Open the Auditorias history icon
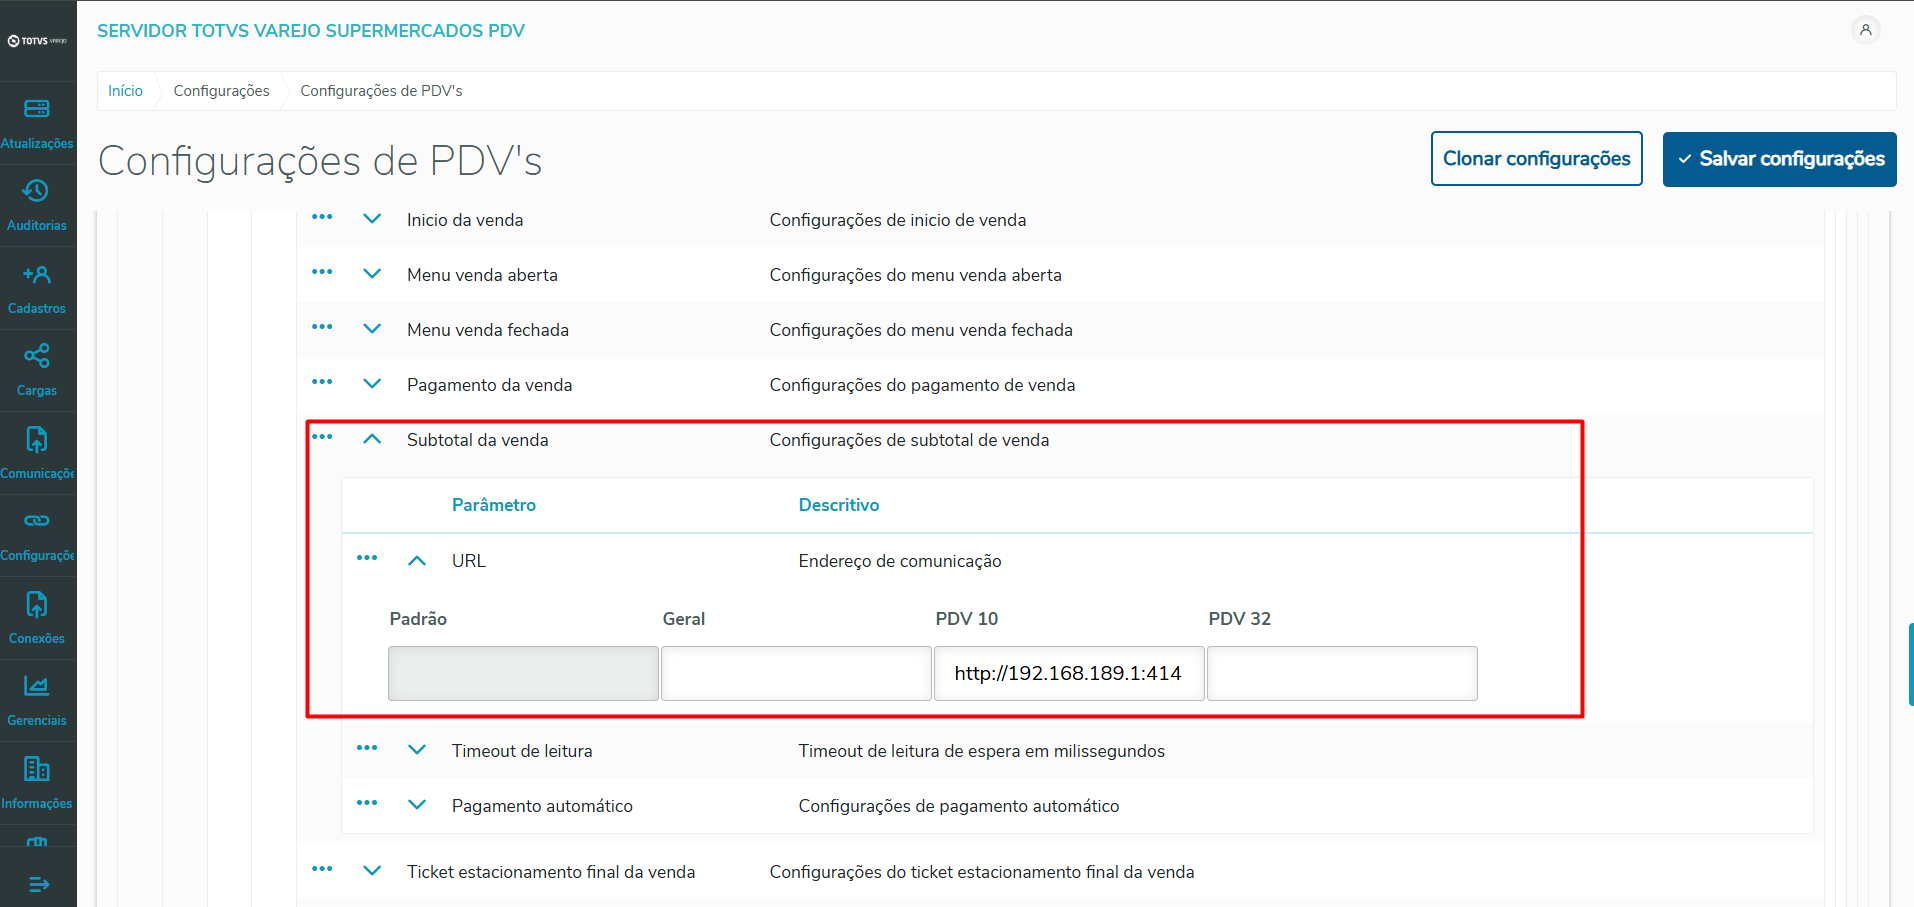This screenshot has height=907, width=1914. [x=36, y=191]
